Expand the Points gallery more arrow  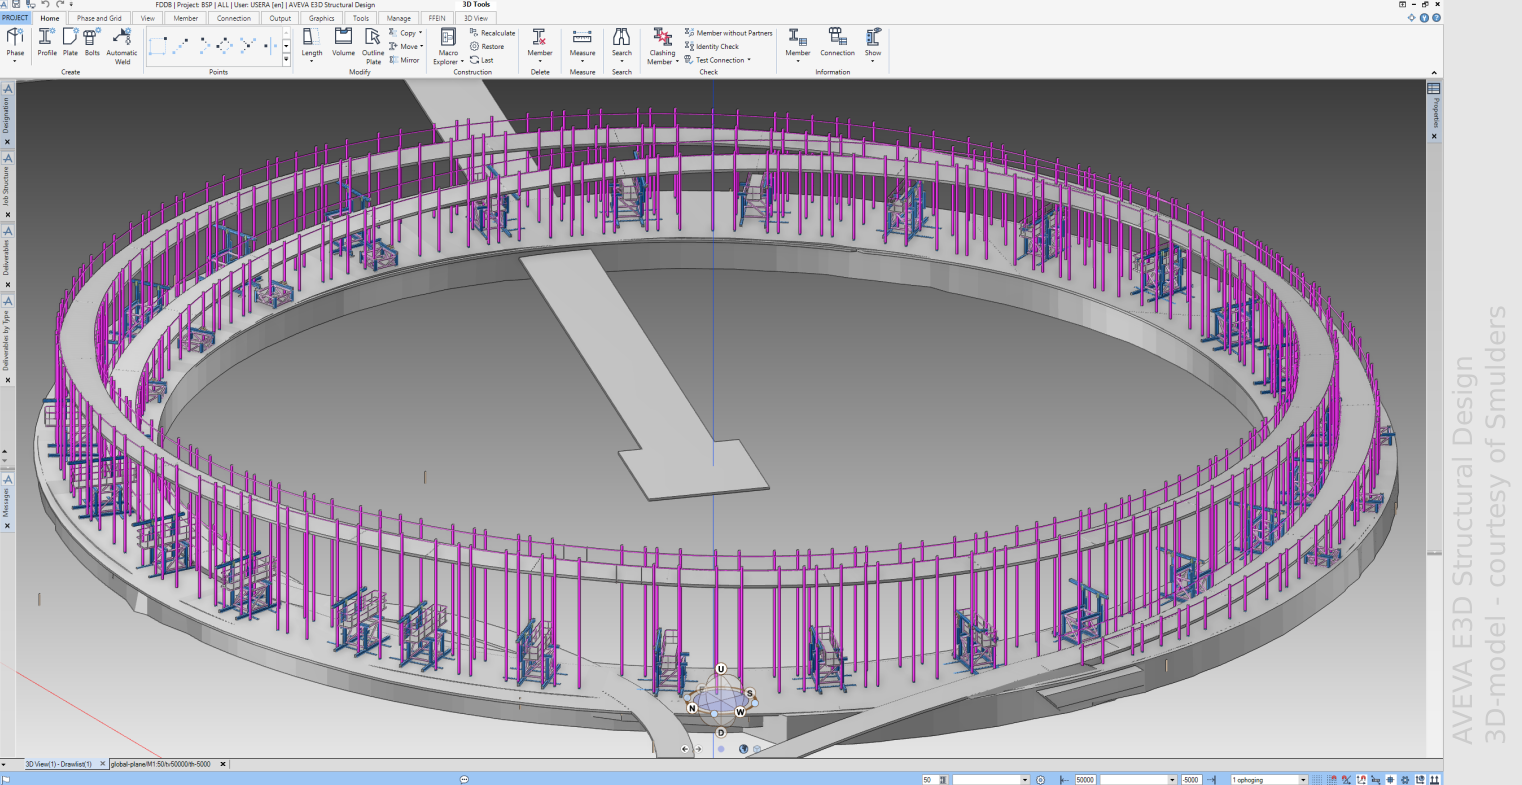coord(287,60)
